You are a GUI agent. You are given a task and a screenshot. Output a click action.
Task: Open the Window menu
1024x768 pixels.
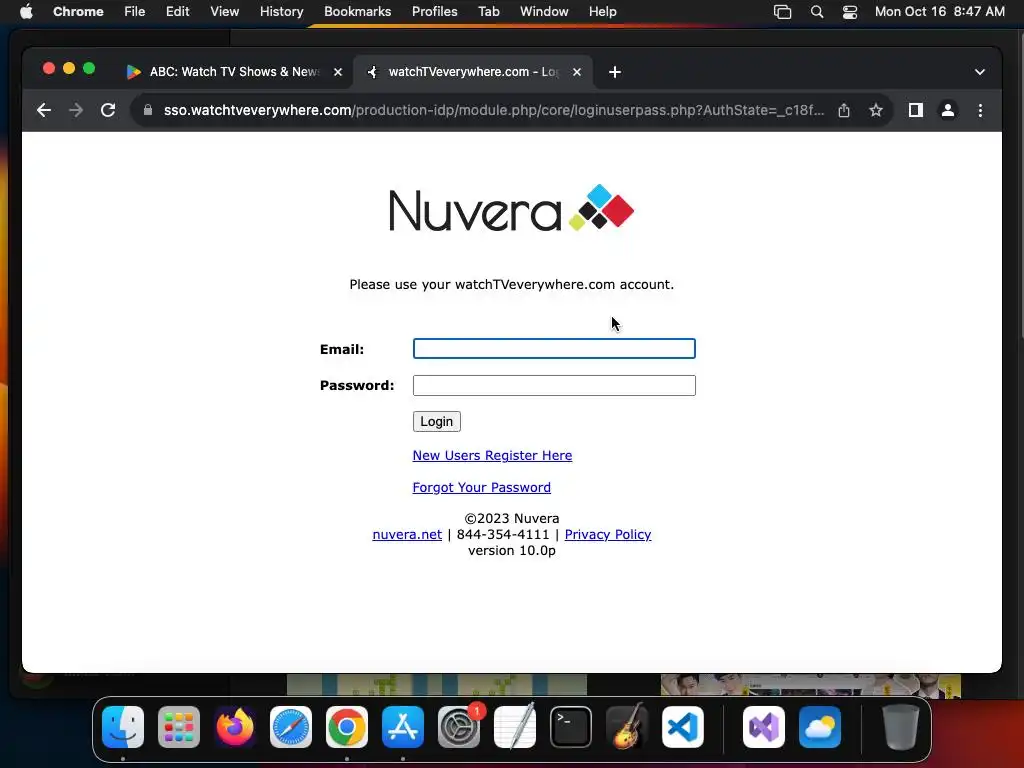(544, 12)
